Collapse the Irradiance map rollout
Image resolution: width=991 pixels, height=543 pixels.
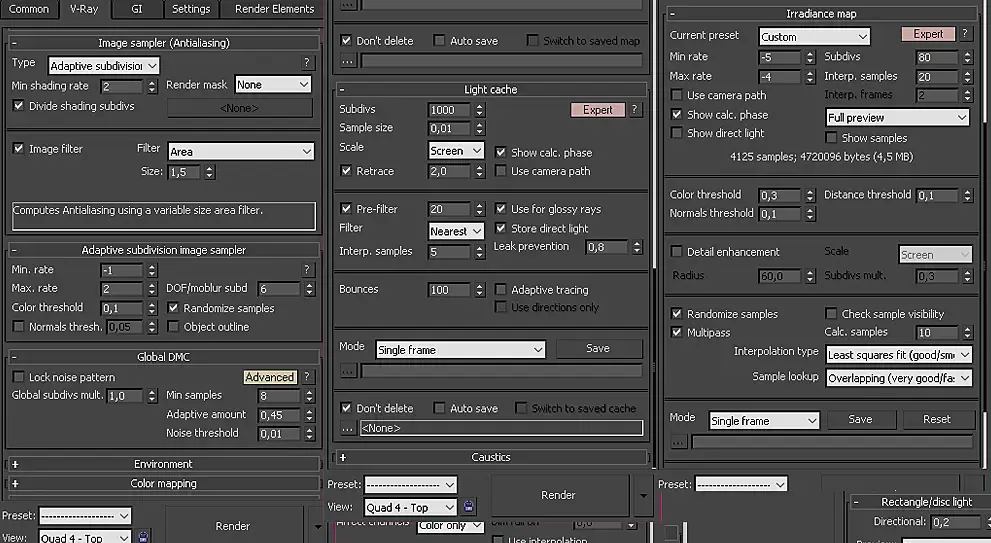(672, 14)
